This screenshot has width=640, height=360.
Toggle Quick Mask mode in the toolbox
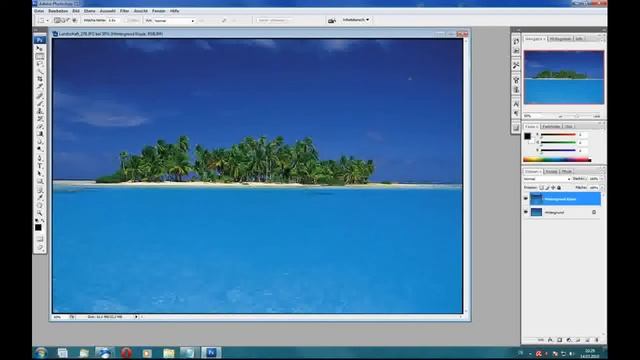(40, 239)
